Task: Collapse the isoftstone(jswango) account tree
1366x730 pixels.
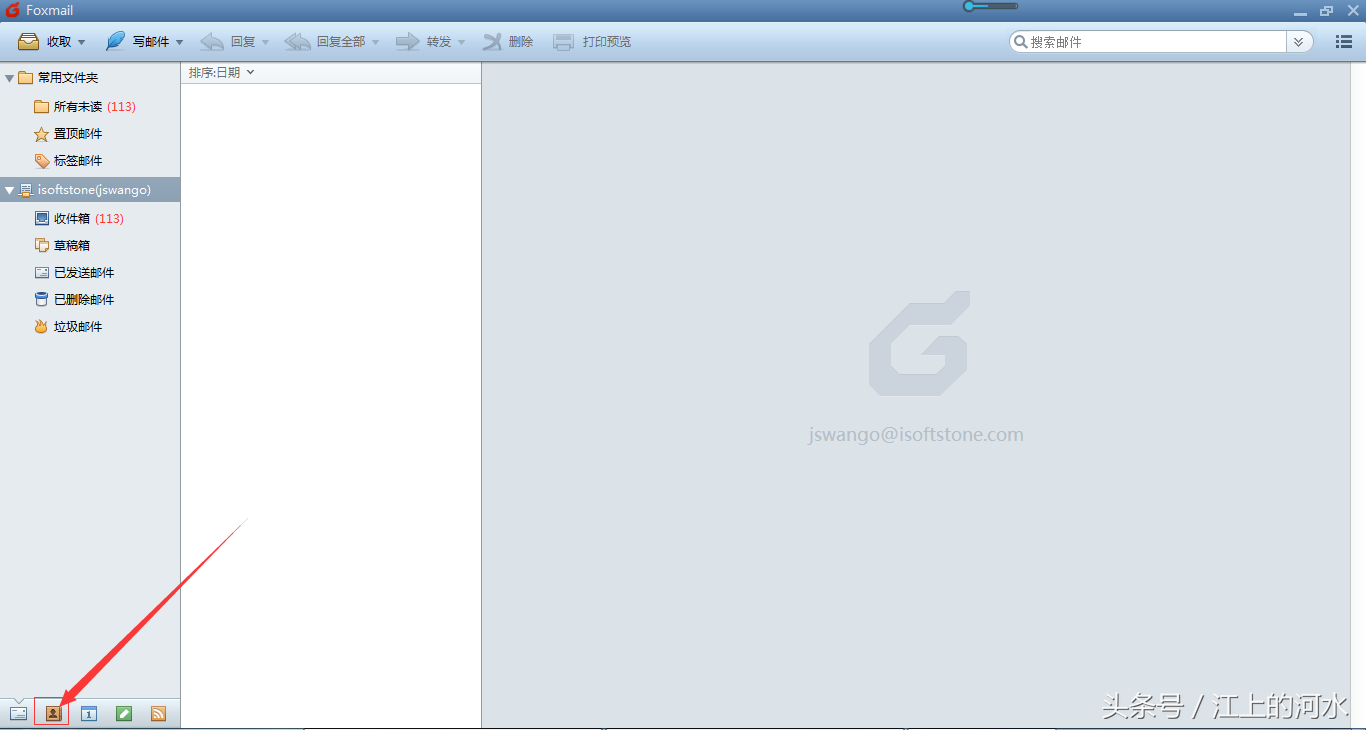Action: click(x=10, y=190)
